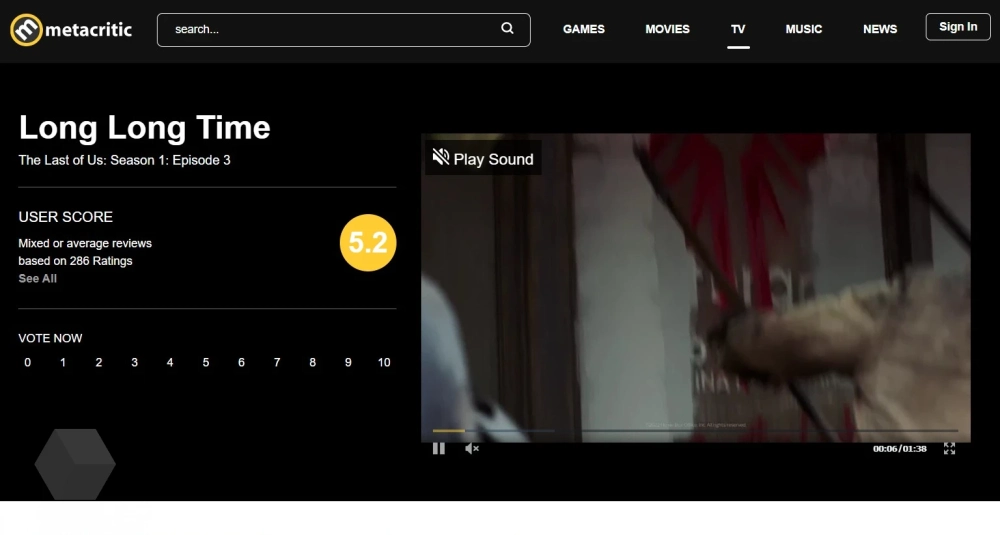Click the gray hexagon placeholder icon
The width and height of the screenshot is (1000, 535).
75,464
